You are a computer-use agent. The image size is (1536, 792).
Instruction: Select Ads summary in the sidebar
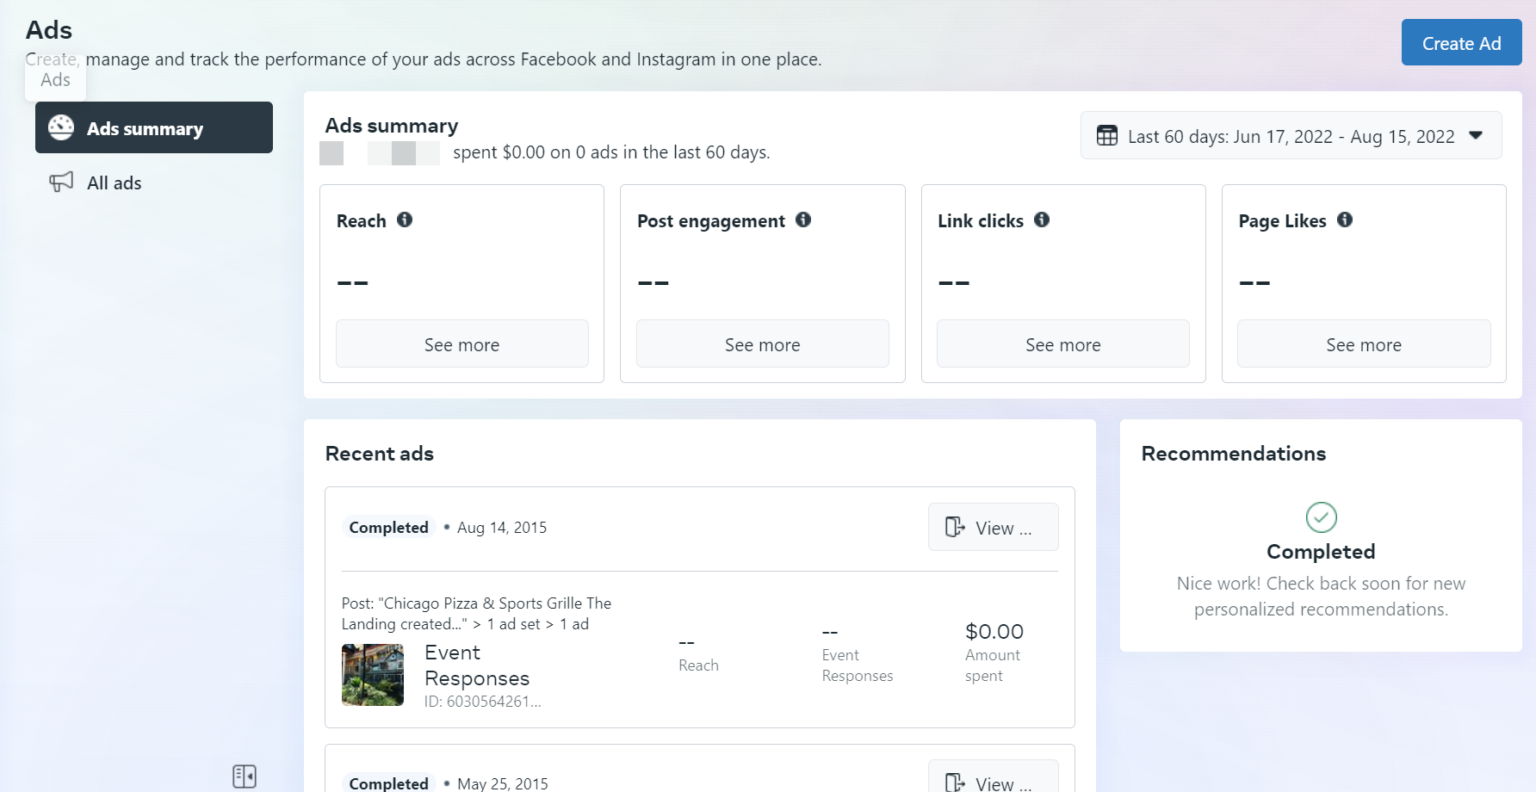(146, 128)
